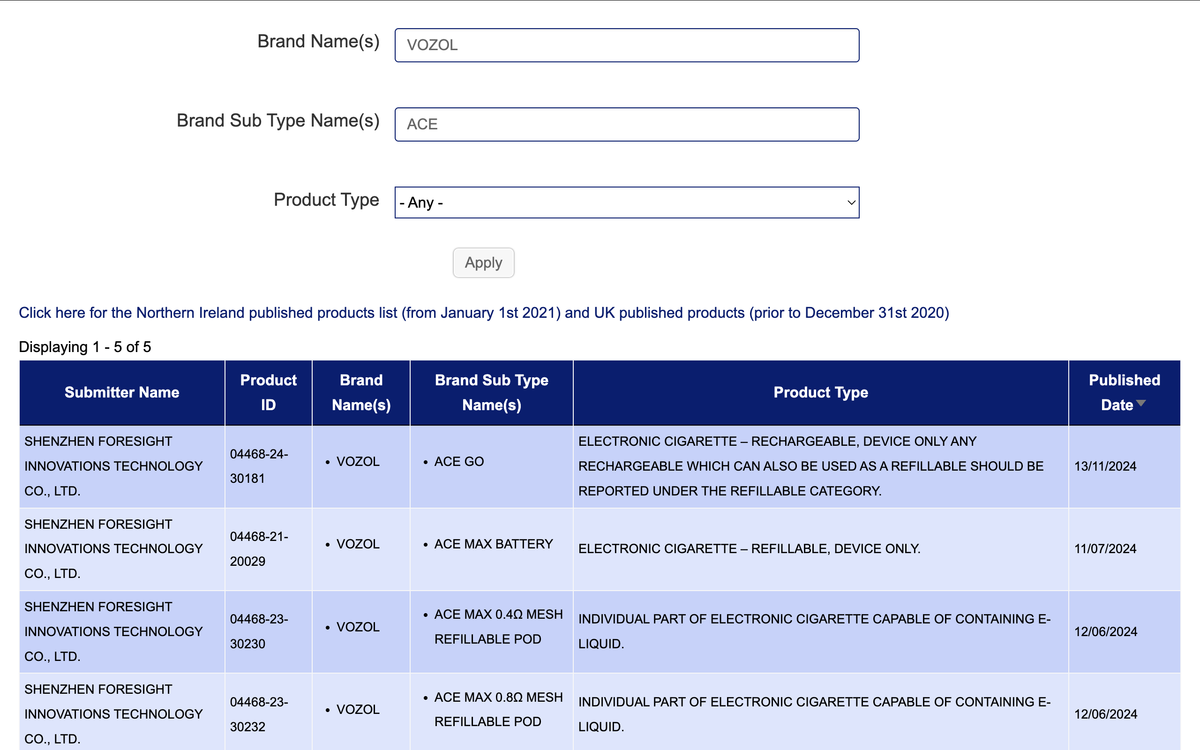Click VOZOL brand in the 0.8Ω pod row
This screenshot has width=1200, height=750.
pyautogui.click(x=358, y=709)
